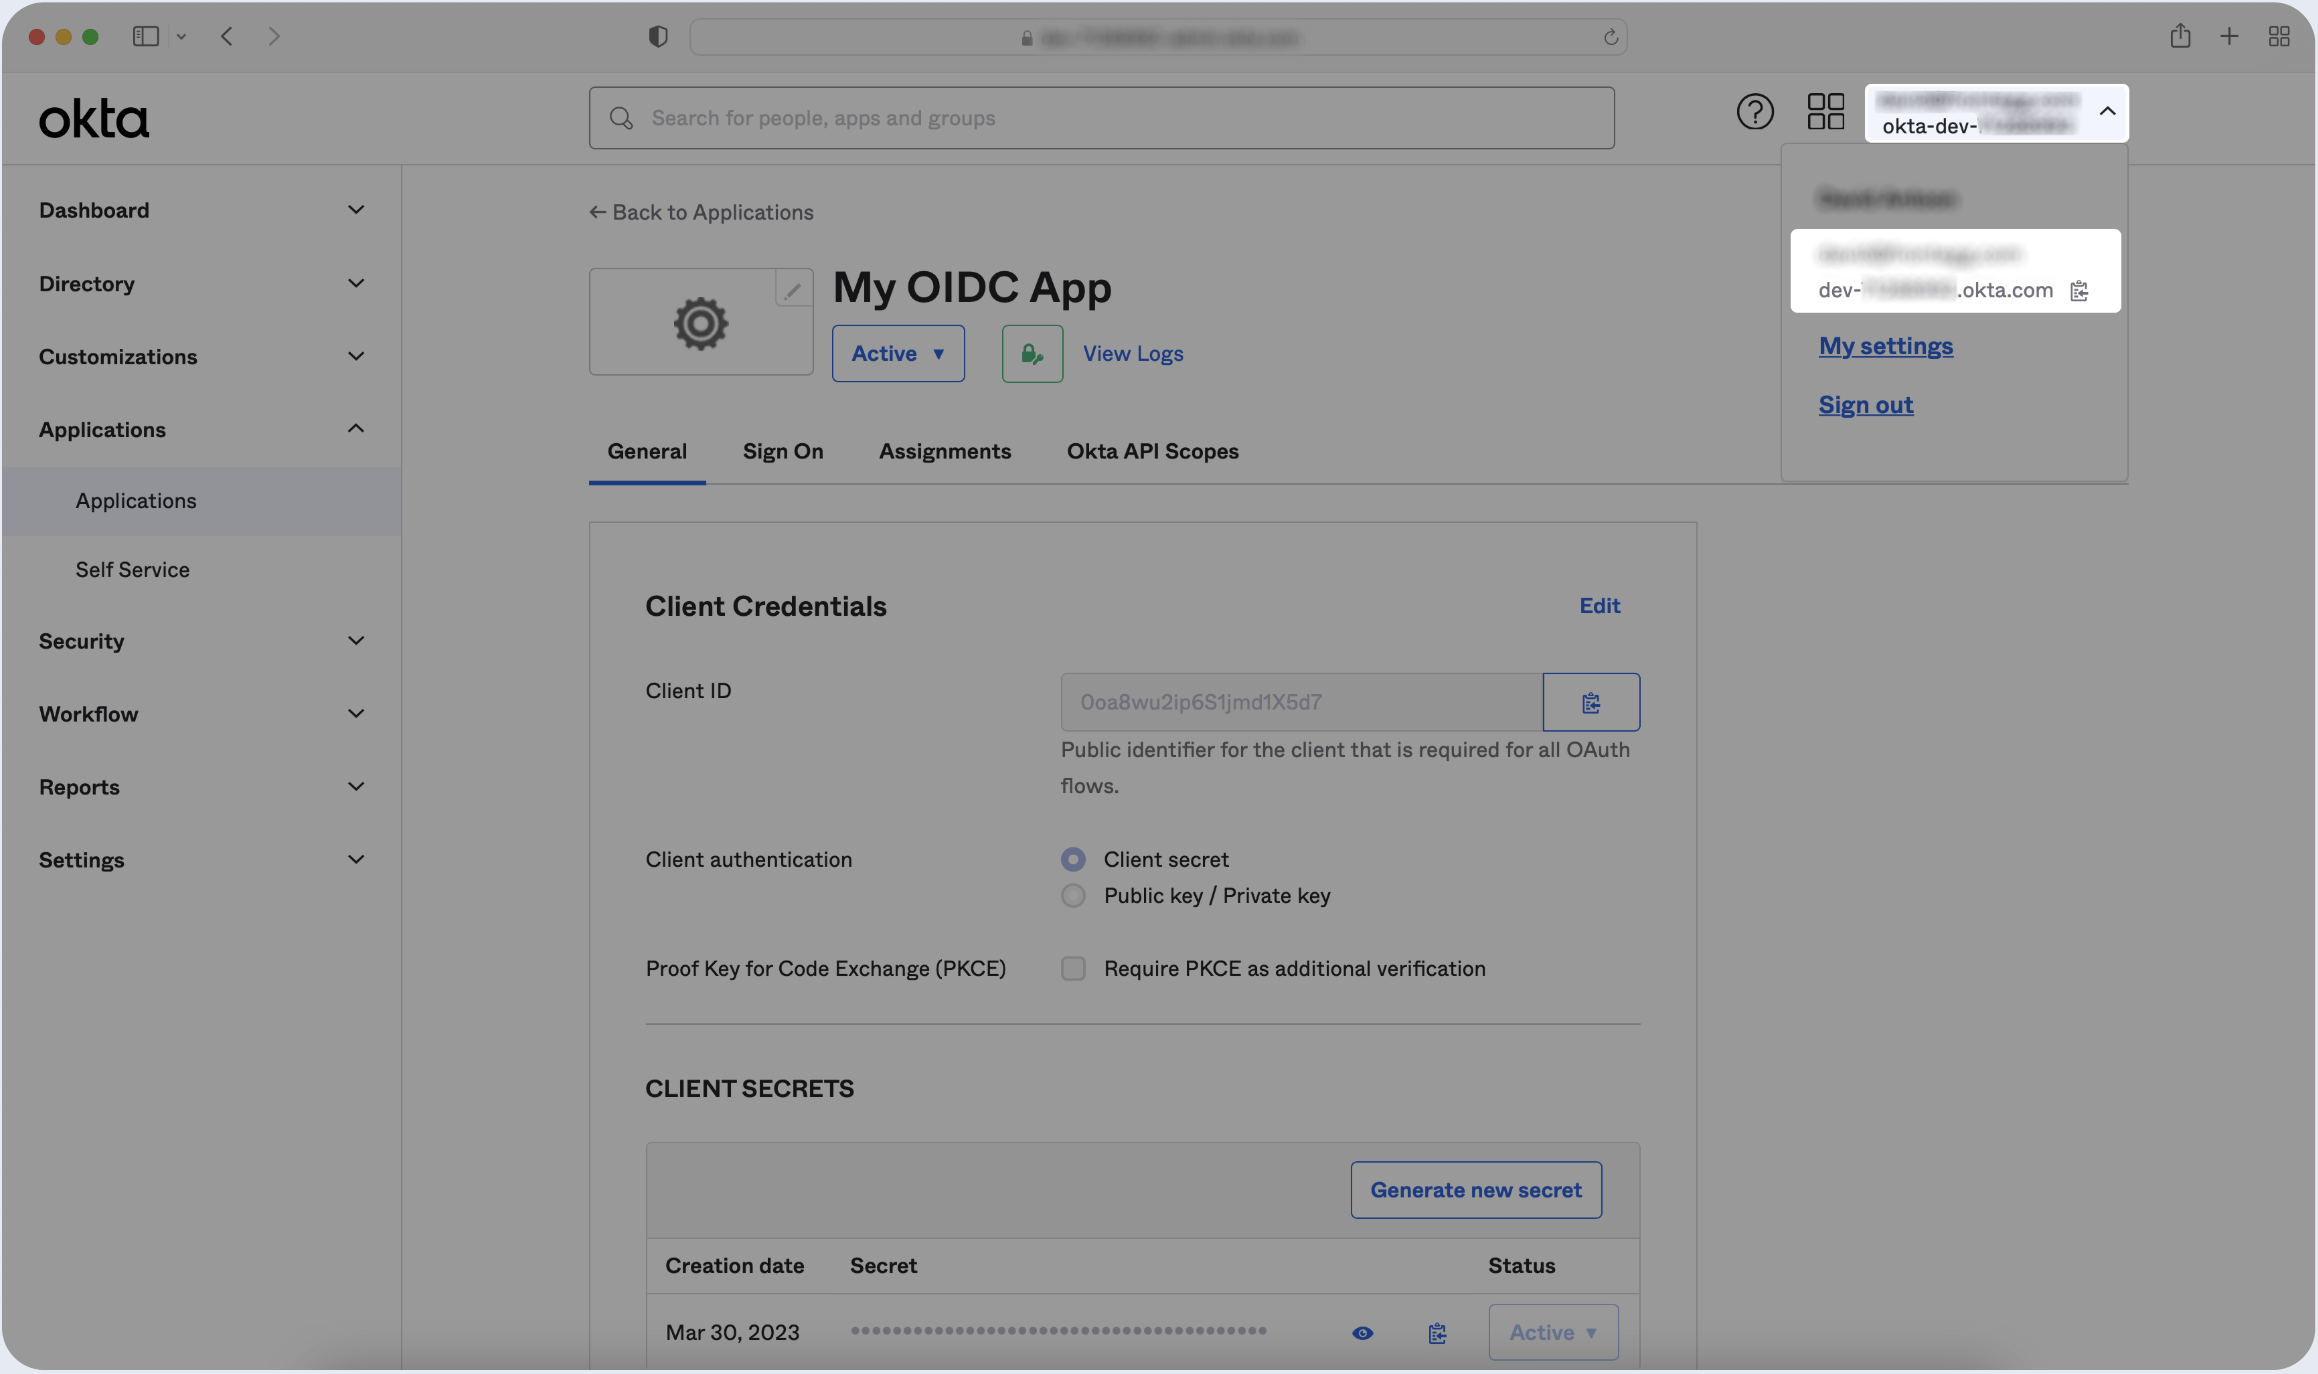Reload the page in Safari

(1610, 37)
